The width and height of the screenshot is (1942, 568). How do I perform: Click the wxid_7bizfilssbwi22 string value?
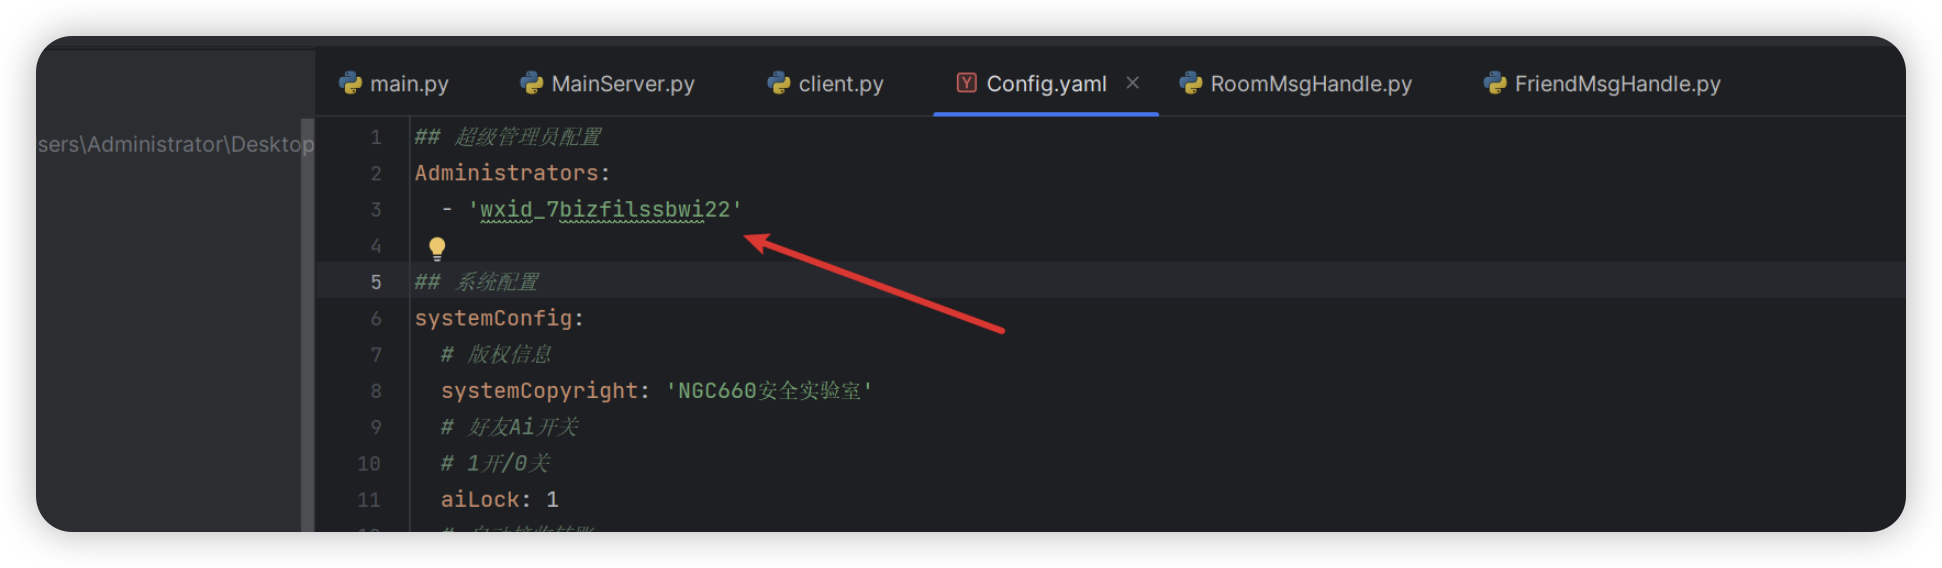click(605, 210)
